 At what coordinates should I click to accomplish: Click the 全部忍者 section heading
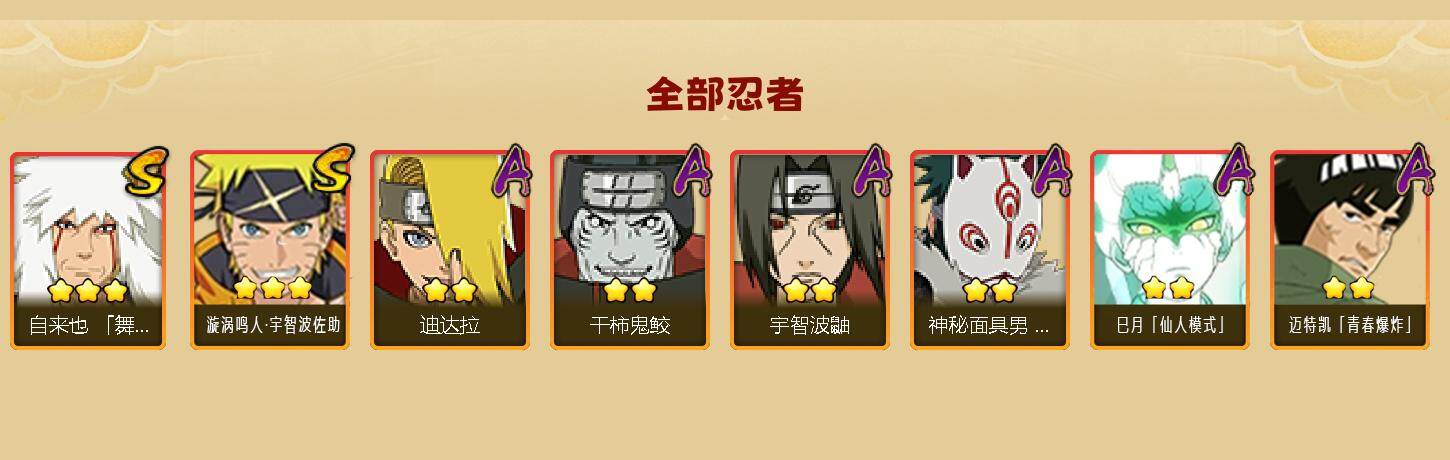[x=725, y=95]
